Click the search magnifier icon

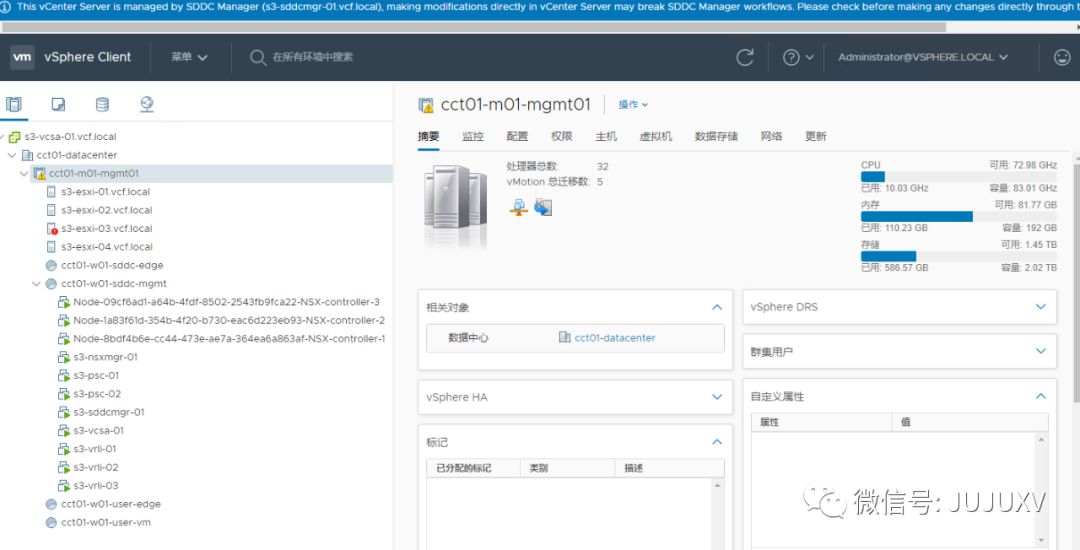[258, 57]
